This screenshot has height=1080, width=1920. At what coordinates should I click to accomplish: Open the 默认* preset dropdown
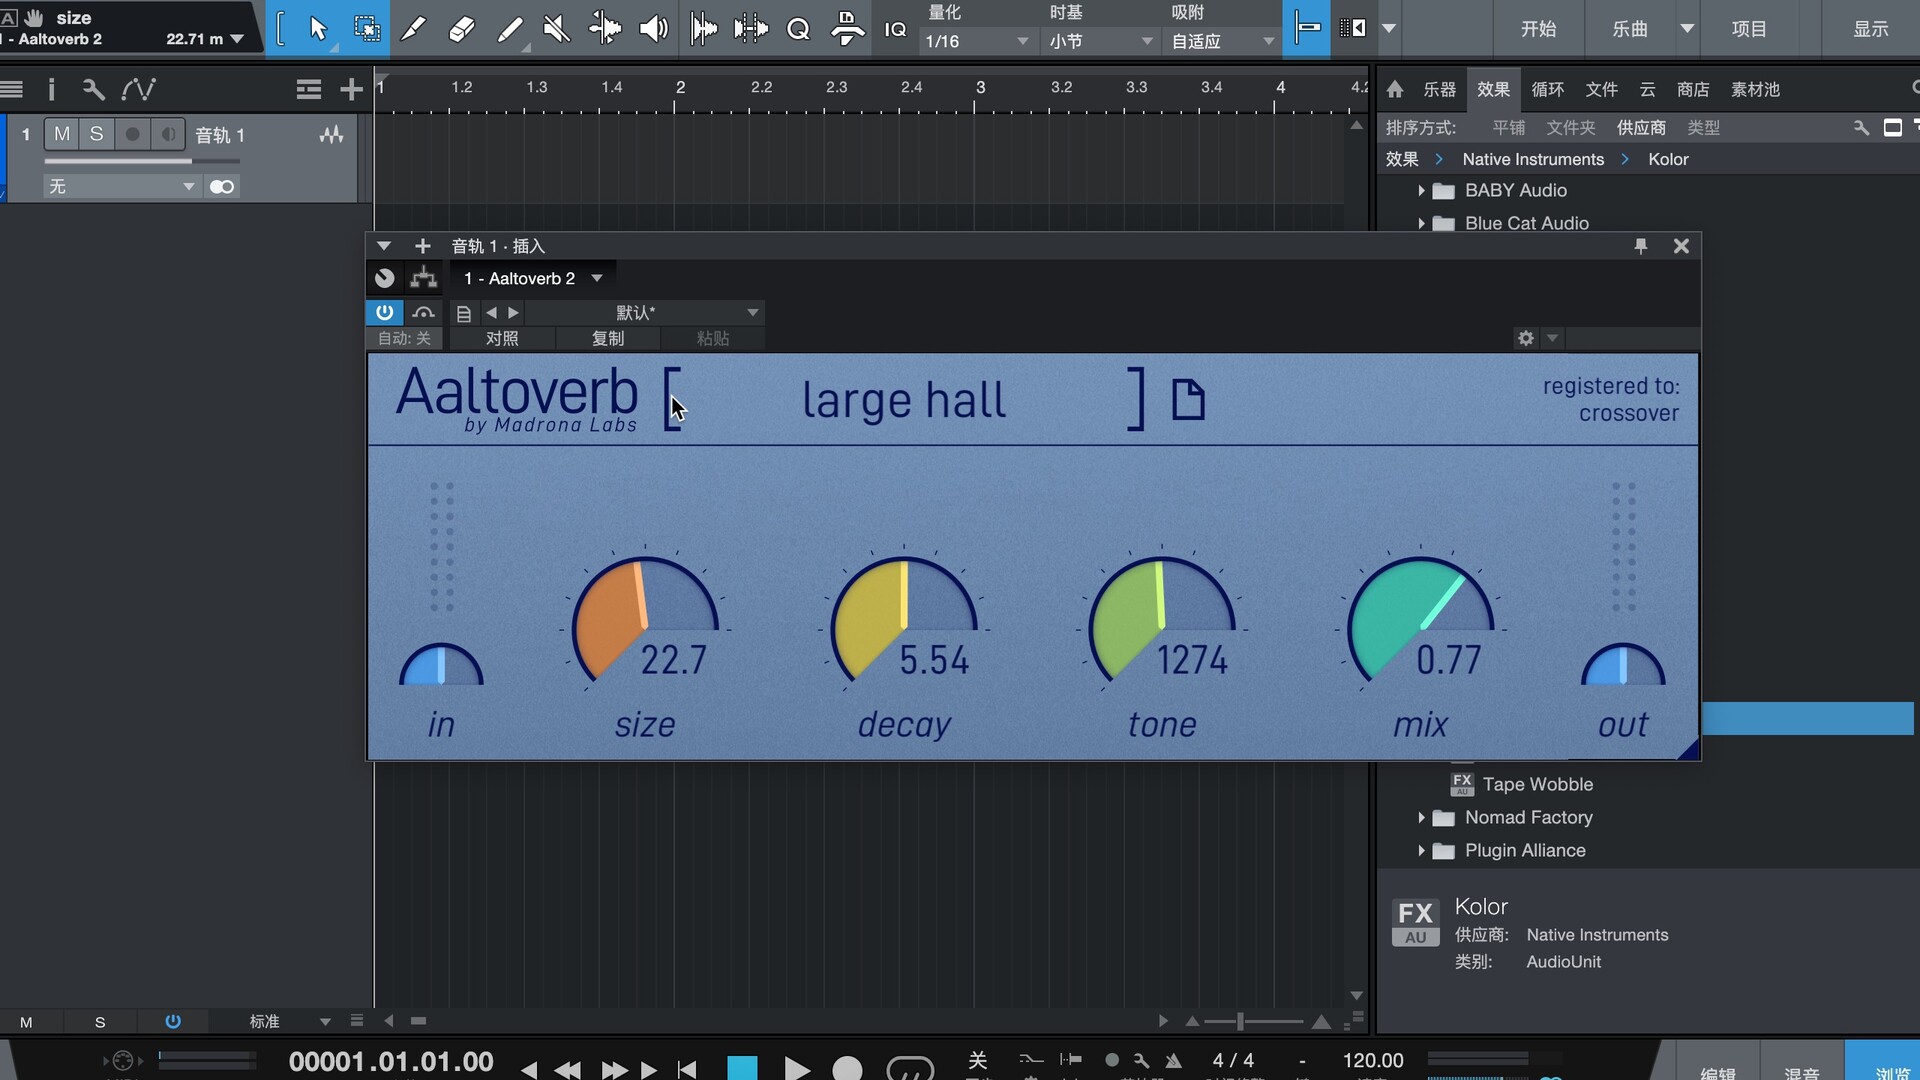click(645, 313)
